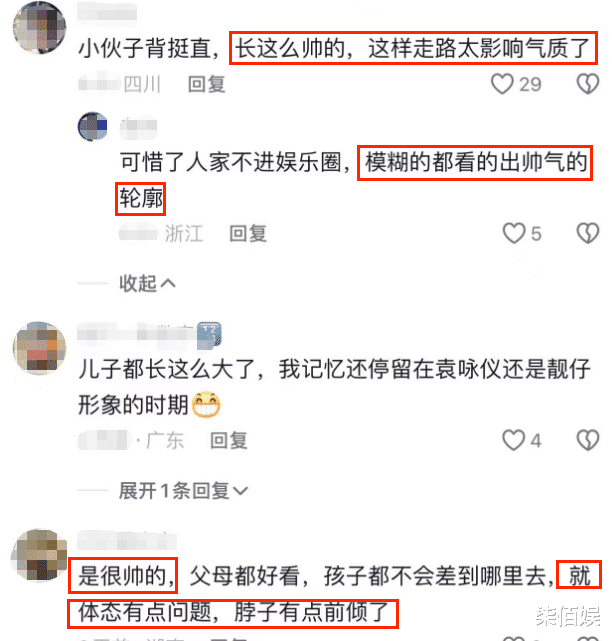Like the Zhejiang reply with 5 likes

513,233
